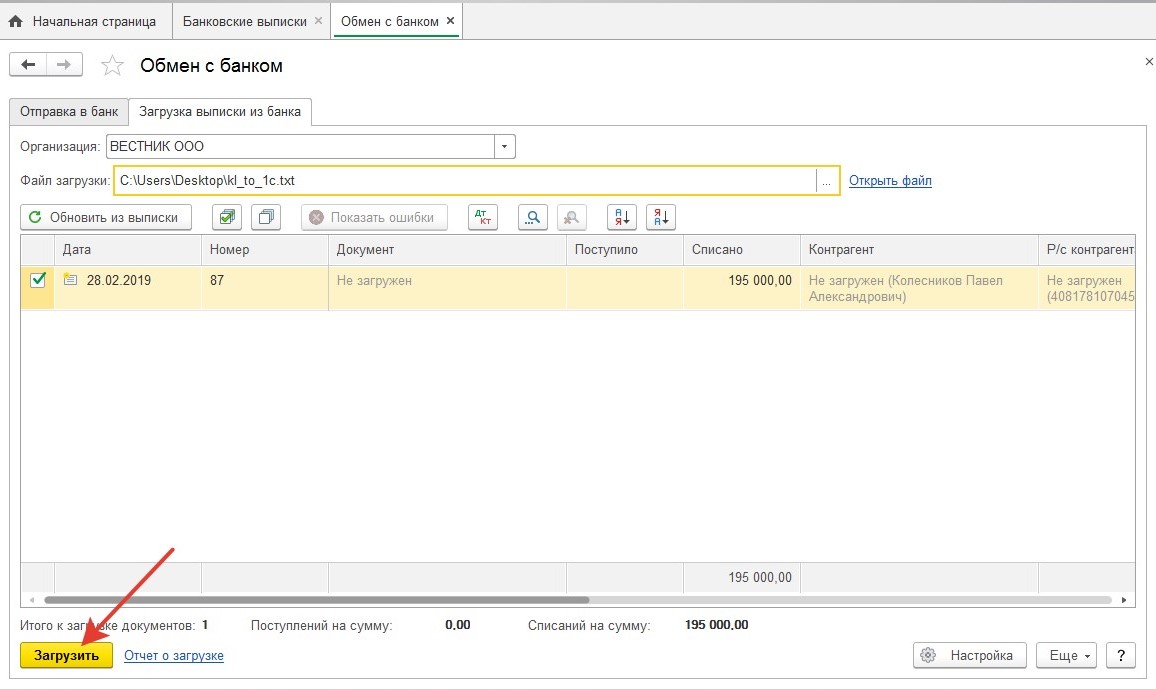Image resolution: width=1156 pixels, height=689 pixels.
Task: Click the find (magnifier) icon
Action: pos(533,217)
